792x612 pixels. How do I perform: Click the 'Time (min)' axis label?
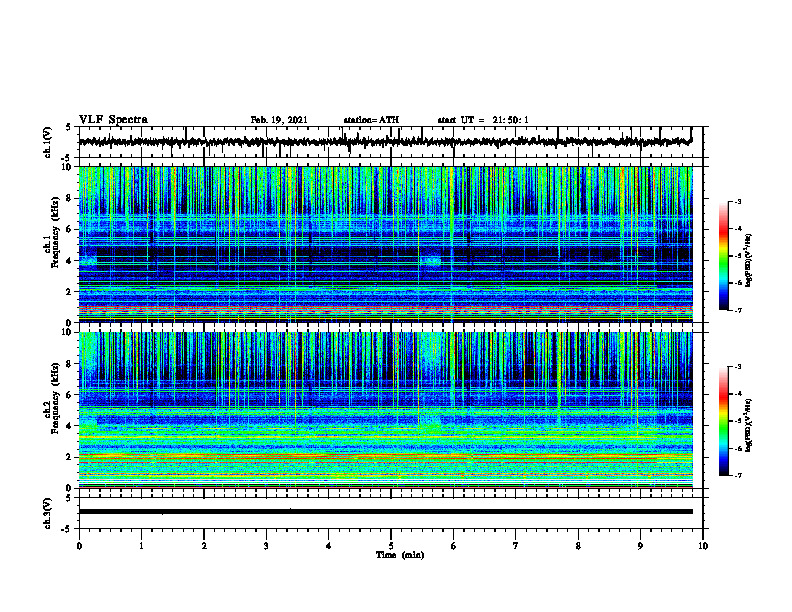[400, 555]
